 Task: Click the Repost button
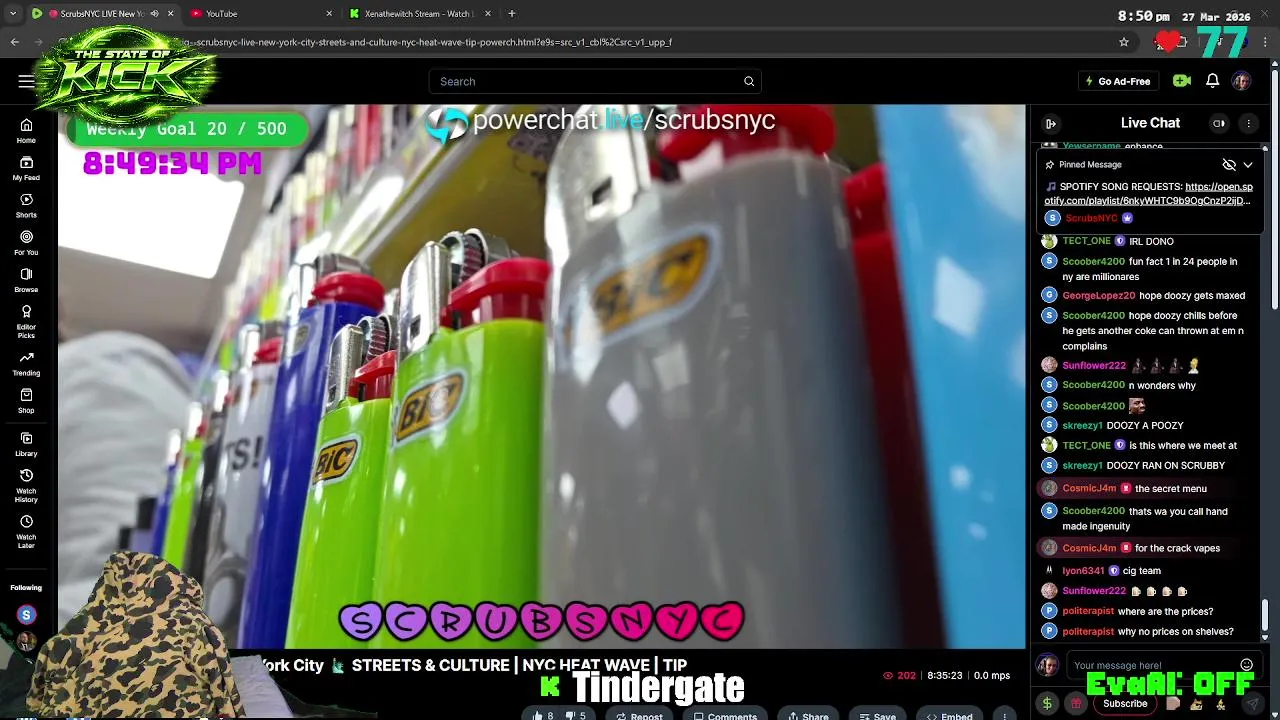[x=638, y=716]
